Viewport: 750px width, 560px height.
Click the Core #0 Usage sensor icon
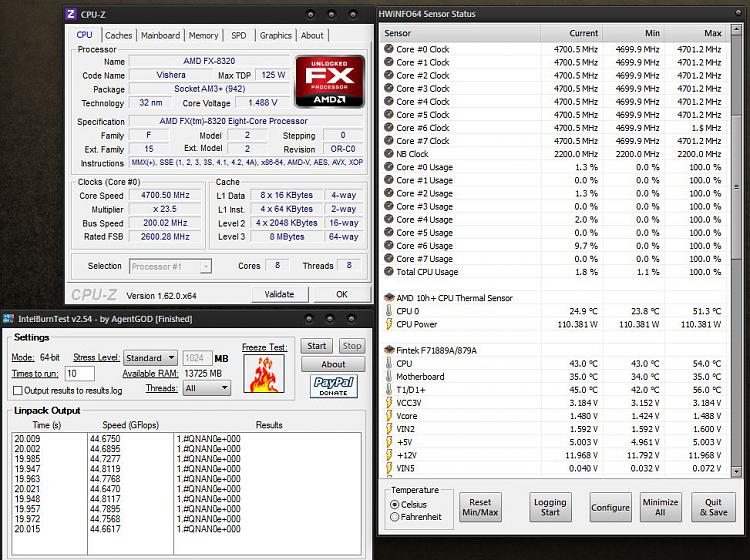389,167
